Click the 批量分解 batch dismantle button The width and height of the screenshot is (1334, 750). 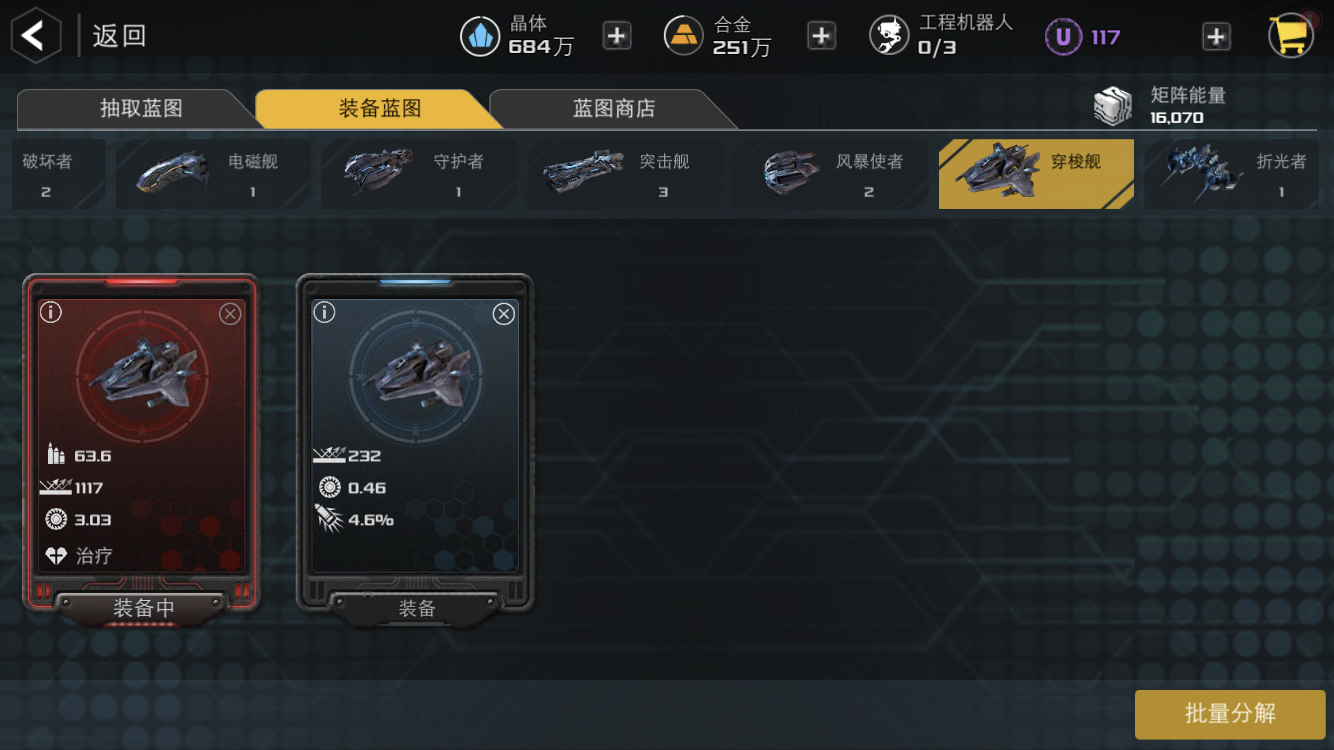1230,714
